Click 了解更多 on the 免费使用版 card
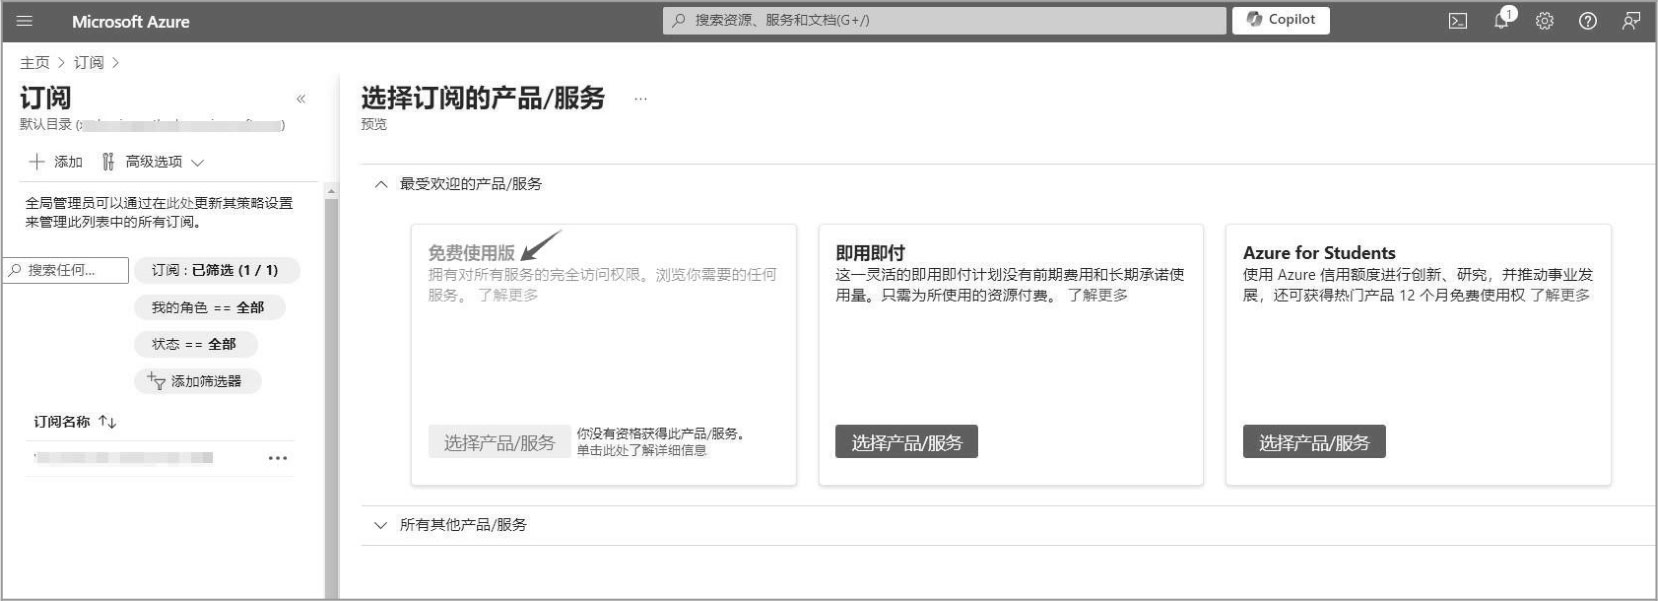Screen dimensions: 1658x601 [x=508, y=295]
